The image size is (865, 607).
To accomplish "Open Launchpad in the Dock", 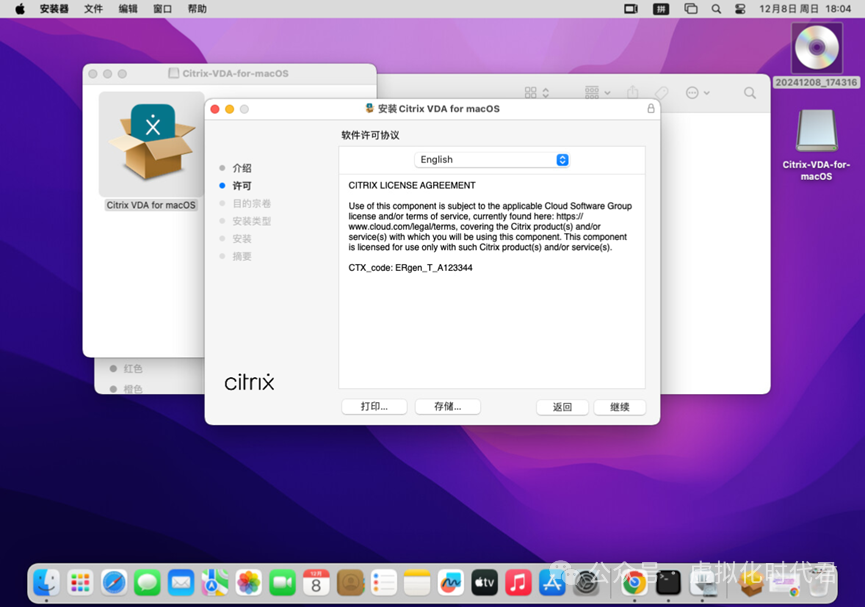I will tap(81, 583).
